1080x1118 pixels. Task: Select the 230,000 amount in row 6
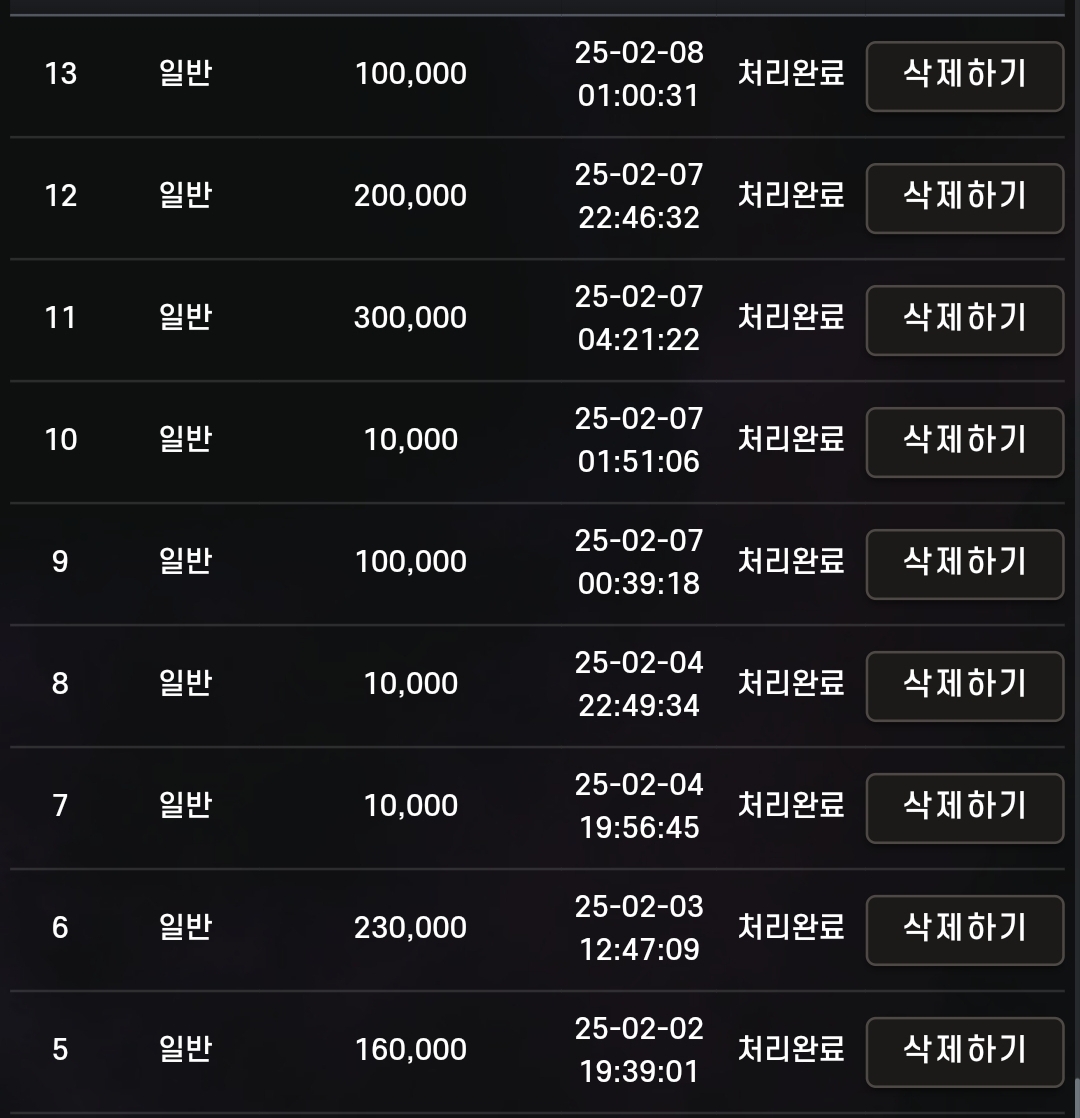click(x=410, y=928)
